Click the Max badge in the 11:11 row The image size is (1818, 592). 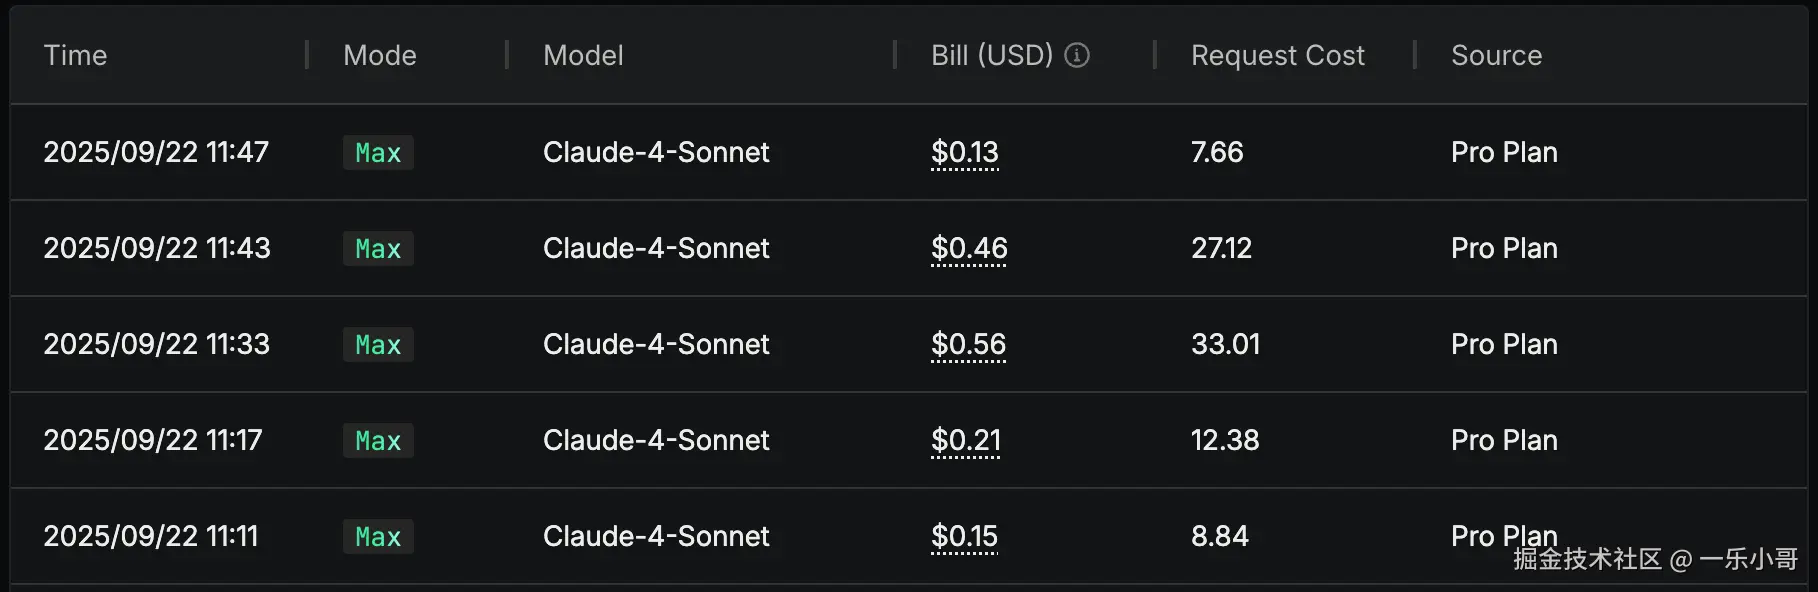tap(378, 537)
